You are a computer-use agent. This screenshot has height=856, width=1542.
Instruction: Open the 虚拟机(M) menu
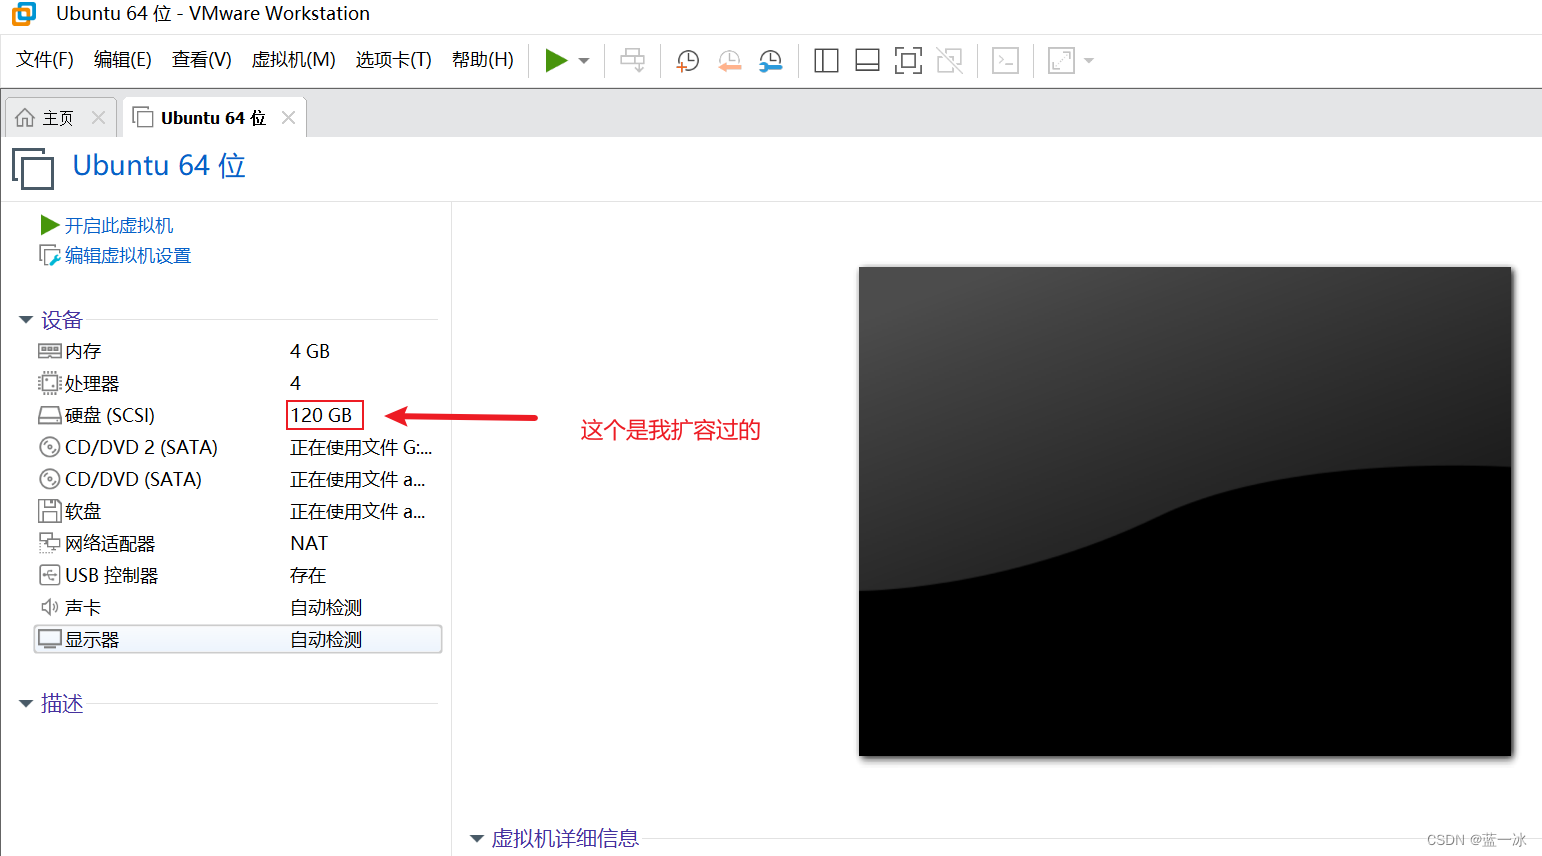[x=294, y=60]
